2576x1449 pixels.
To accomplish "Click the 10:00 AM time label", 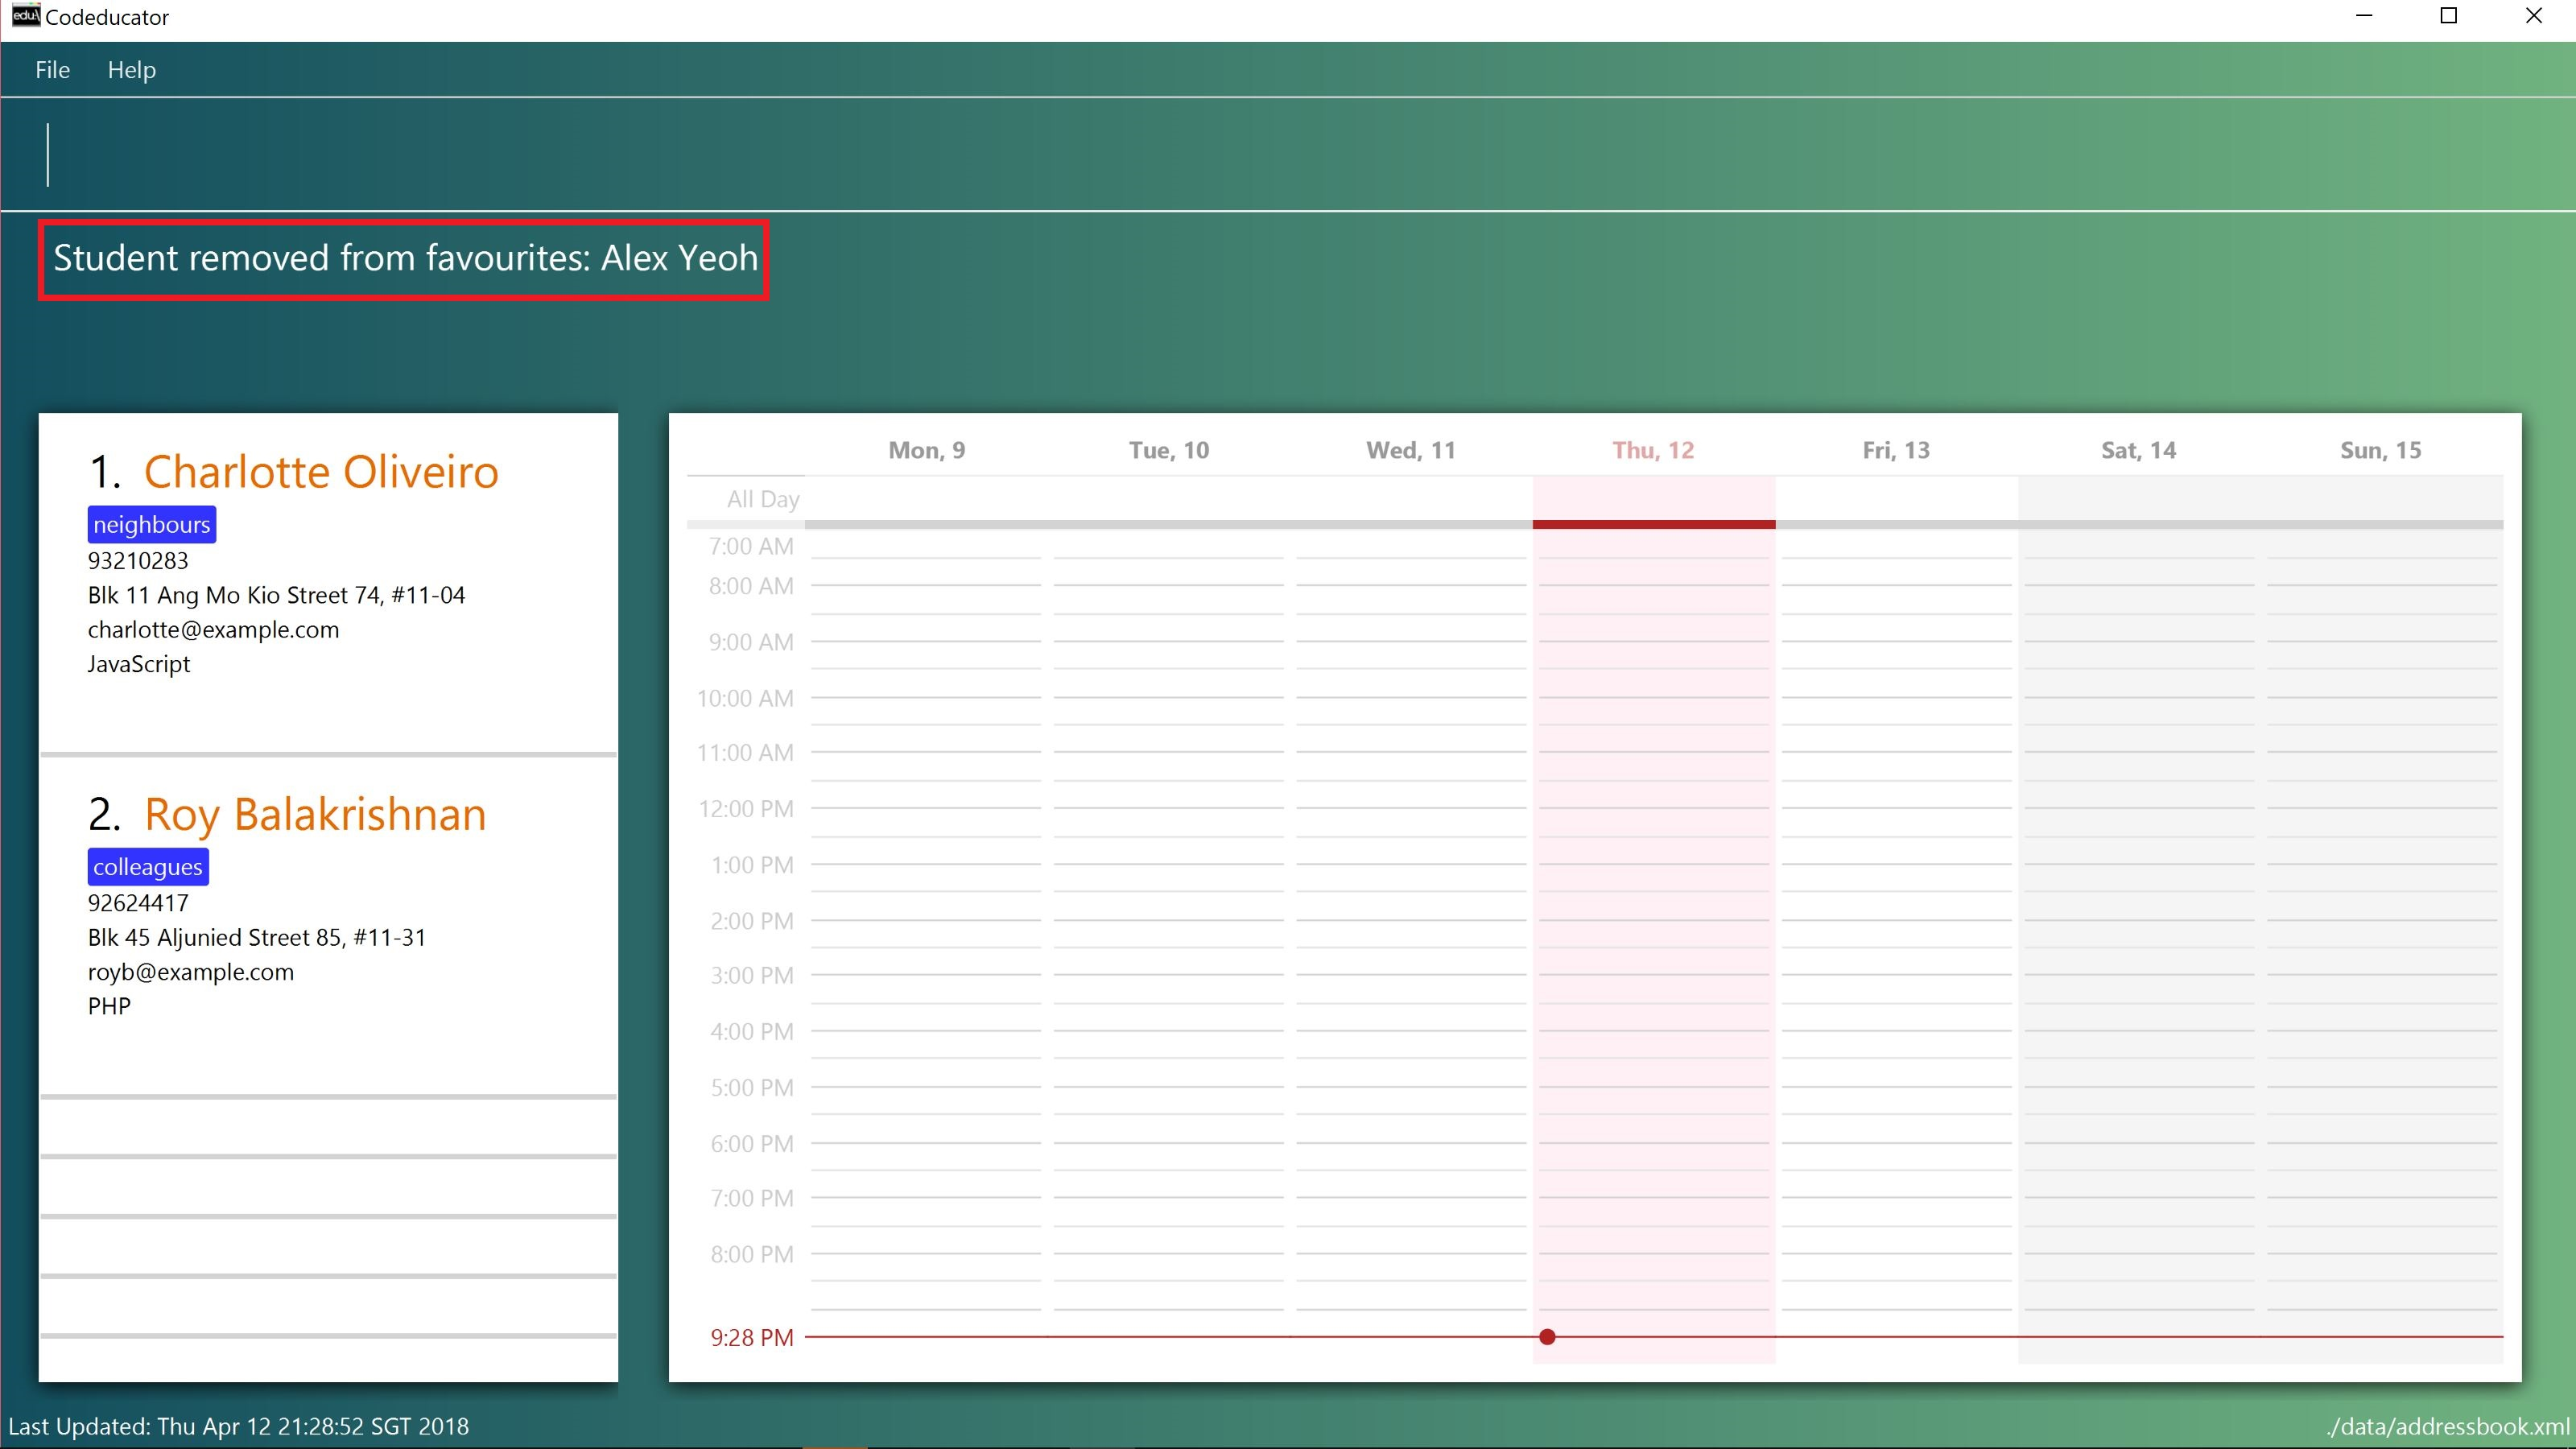I will (745, 698).
